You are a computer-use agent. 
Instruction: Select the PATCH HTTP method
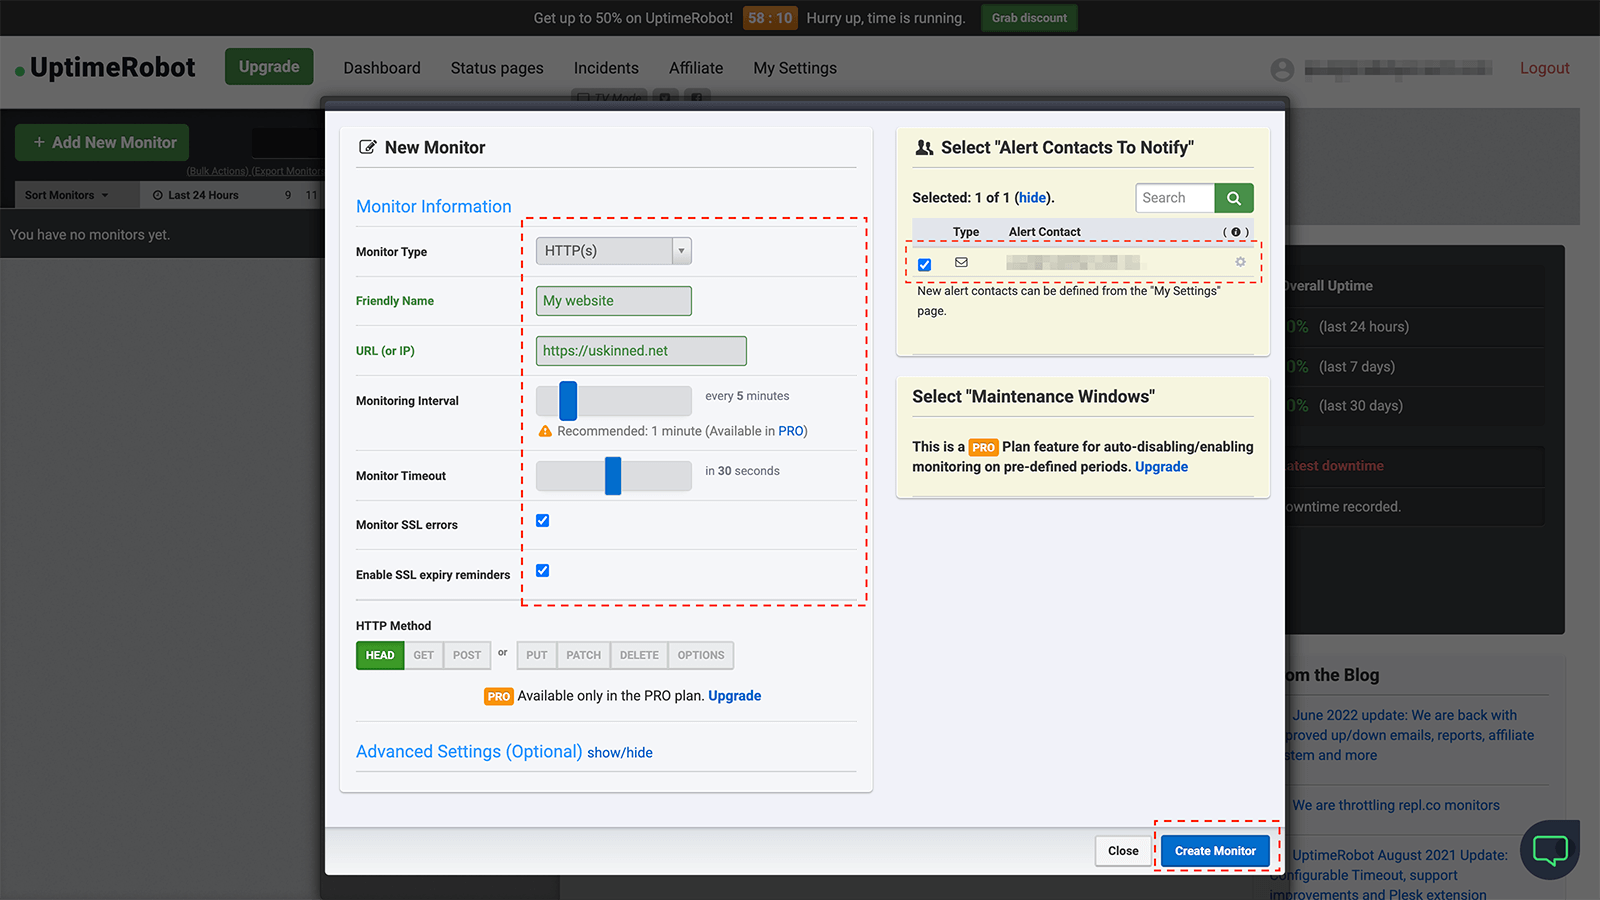point(584,655)
